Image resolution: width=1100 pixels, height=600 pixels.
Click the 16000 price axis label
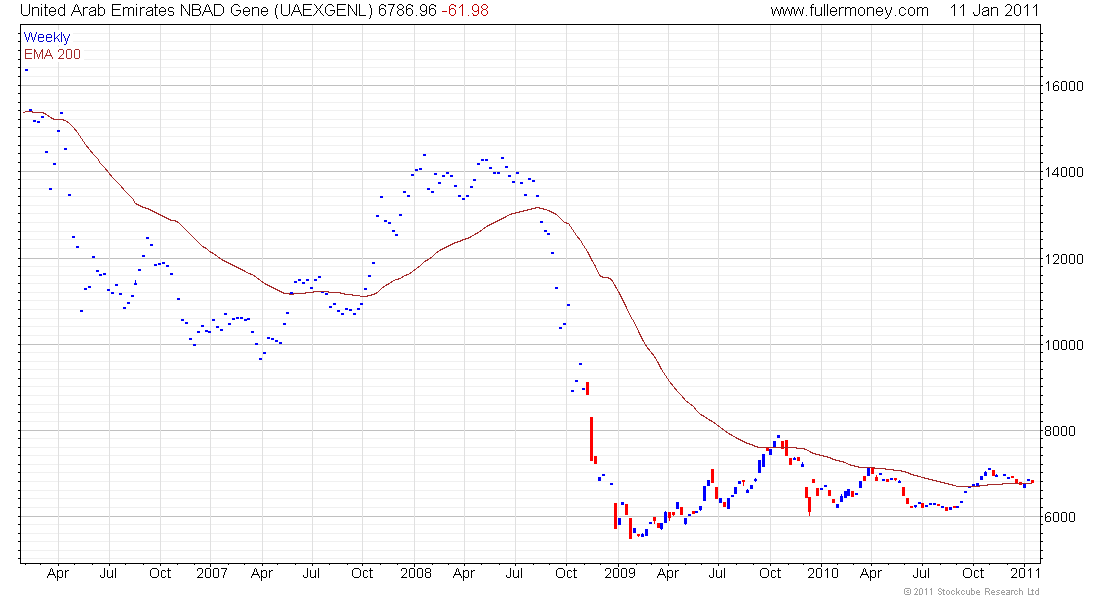point(1064,86)
